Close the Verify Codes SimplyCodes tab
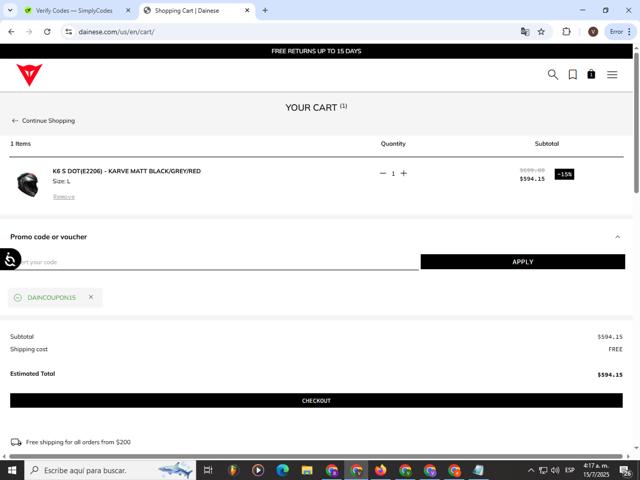 coord(128,11)
